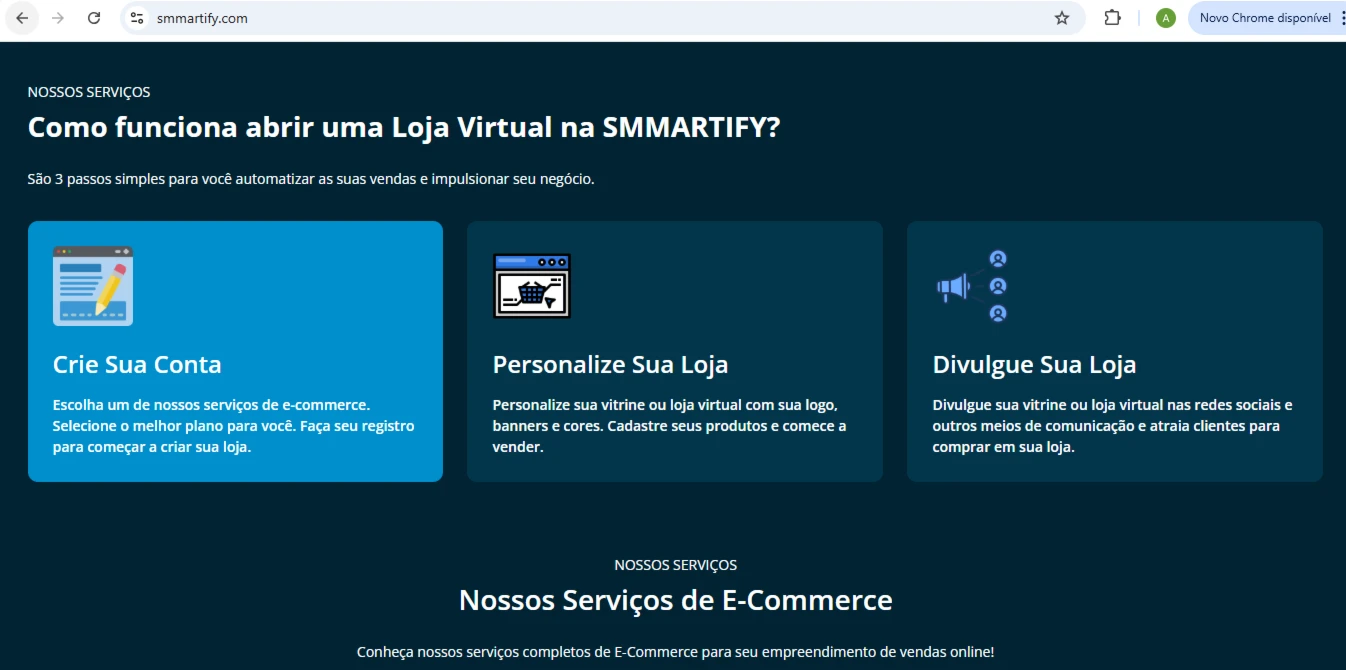The height and width of the screenshot is (670, 1346).
Task: Open Chrome's three-dot menu
Action: click(x=1342, y=18)
